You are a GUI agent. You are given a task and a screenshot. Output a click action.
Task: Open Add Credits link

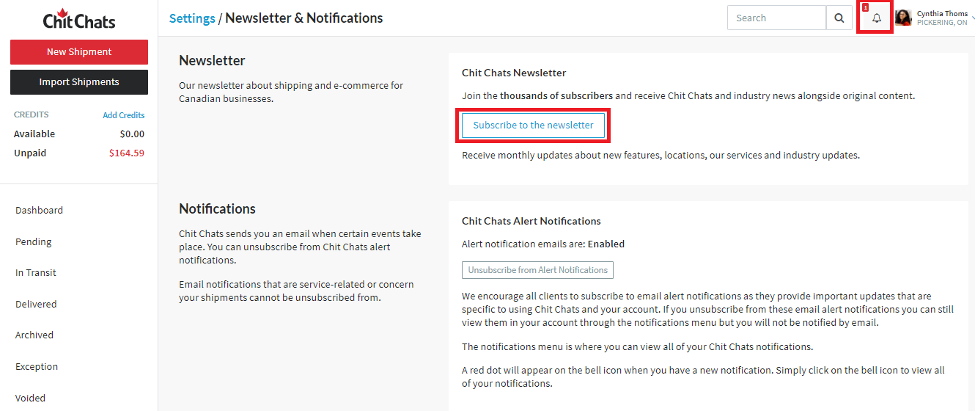[123, 115]
